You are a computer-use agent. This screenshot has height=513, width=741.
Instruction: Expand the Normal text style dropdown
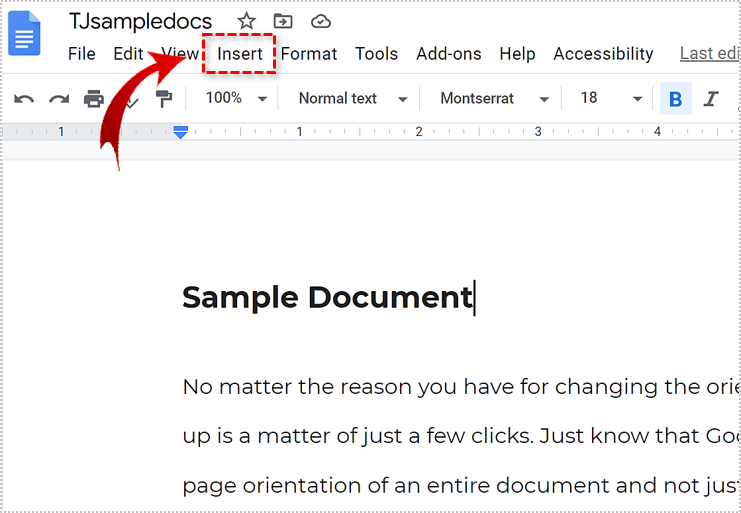(353, 98)
